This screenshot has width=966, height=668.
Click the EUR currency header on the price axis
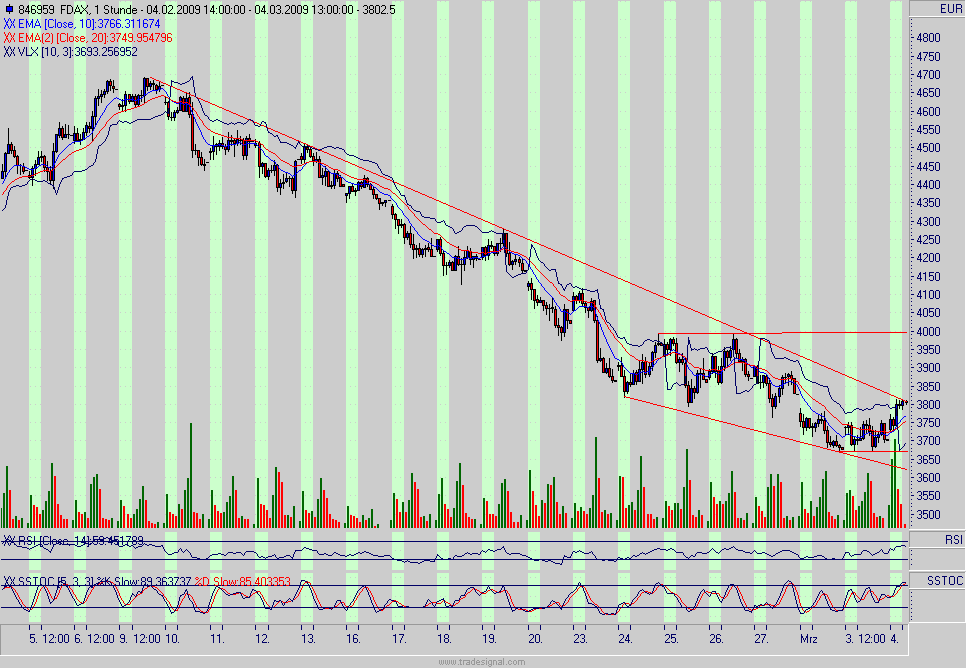(951, 9)
